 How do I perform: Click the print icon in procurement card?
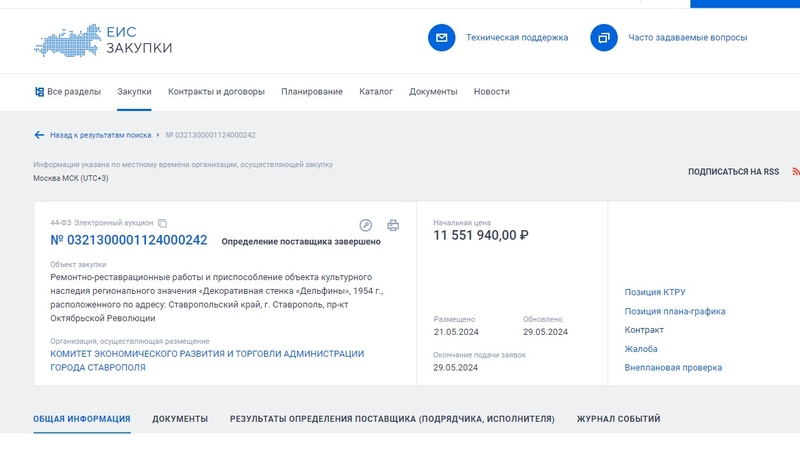click(x=393, y=225)
